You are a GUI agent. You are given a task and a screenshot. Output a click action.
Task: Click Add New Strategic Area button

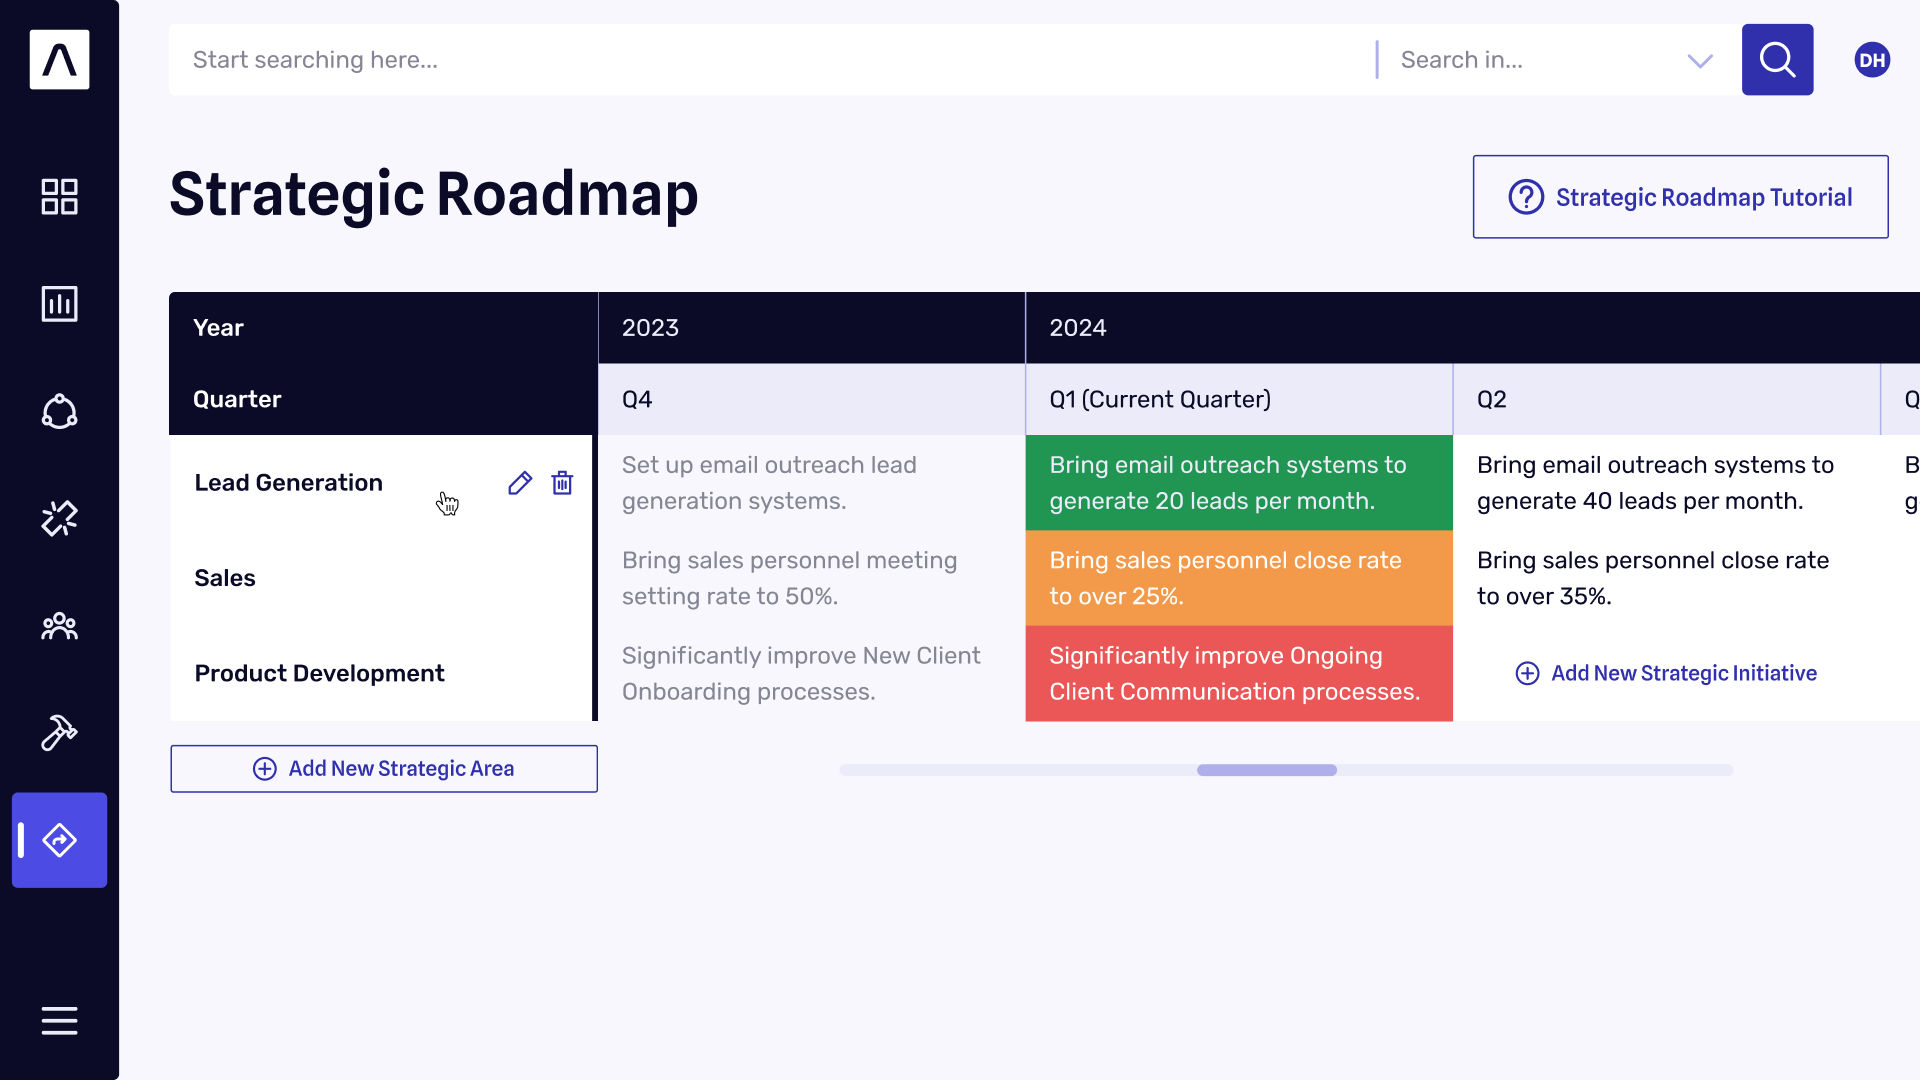[x=382, y=767]
